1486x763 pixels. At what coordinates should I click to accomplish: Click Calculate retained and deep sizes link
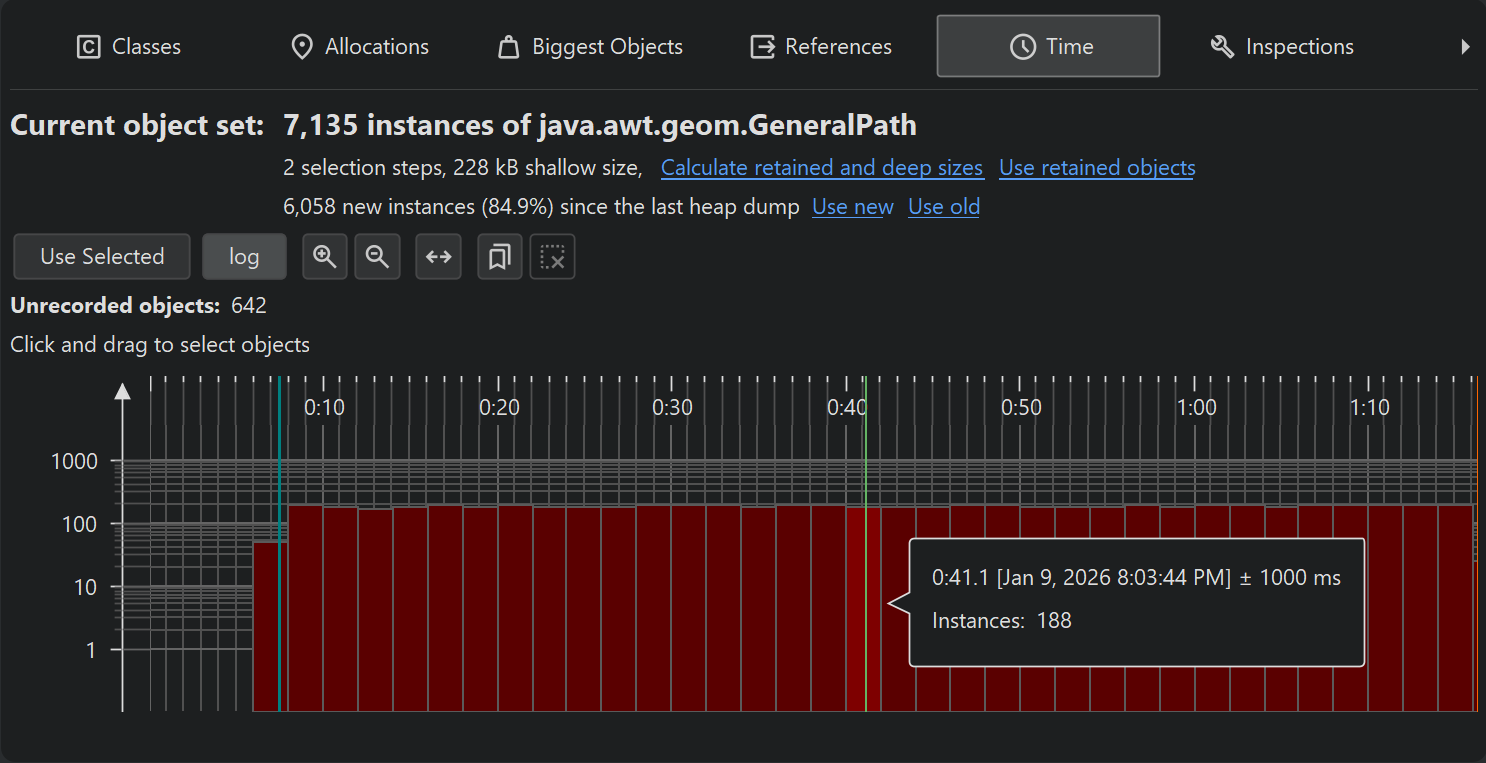(x=821, y=168)
